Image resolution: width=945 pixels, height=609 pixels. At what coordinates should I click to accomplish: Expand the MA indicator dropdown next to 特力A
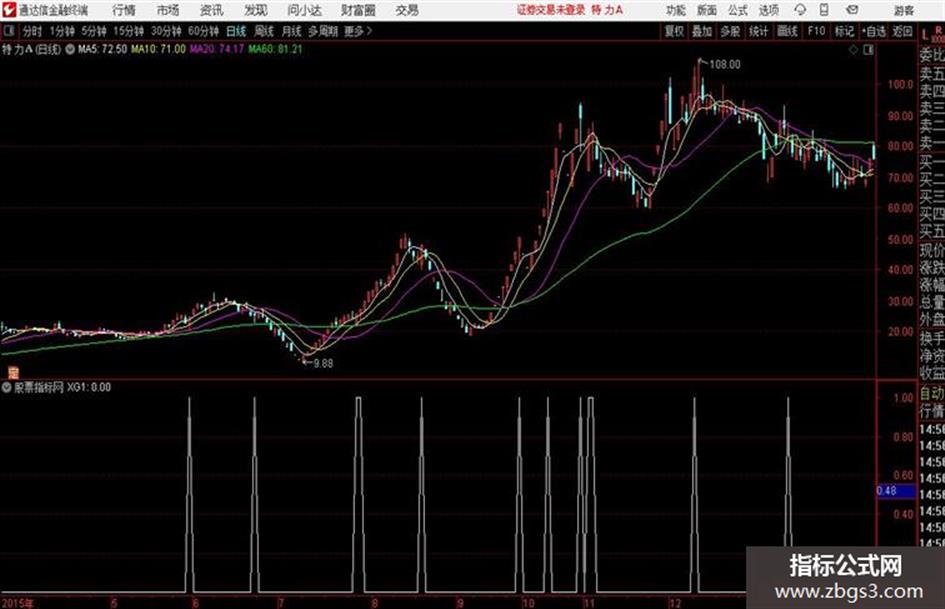tap(70, 49)
